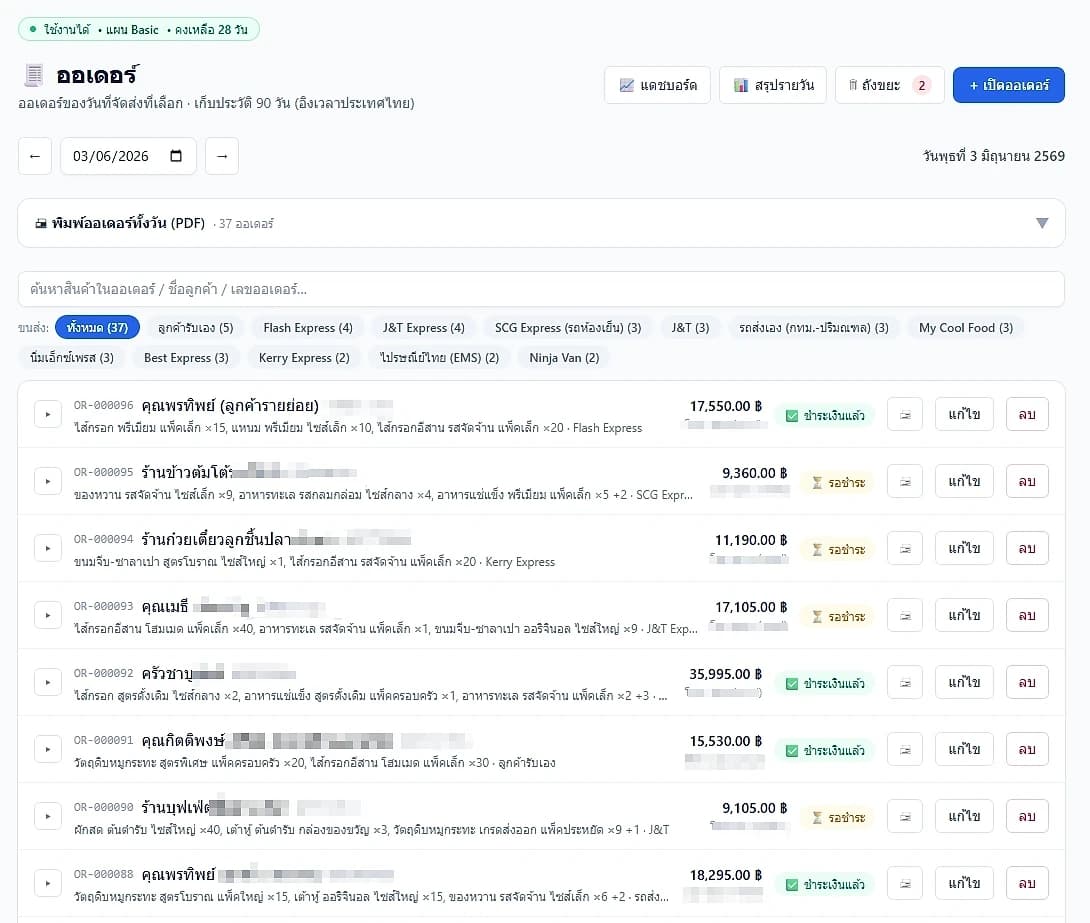Open print slip icon for order OR-000096
The height and width of the screenshot is (923, 1090).
[904, 414]
